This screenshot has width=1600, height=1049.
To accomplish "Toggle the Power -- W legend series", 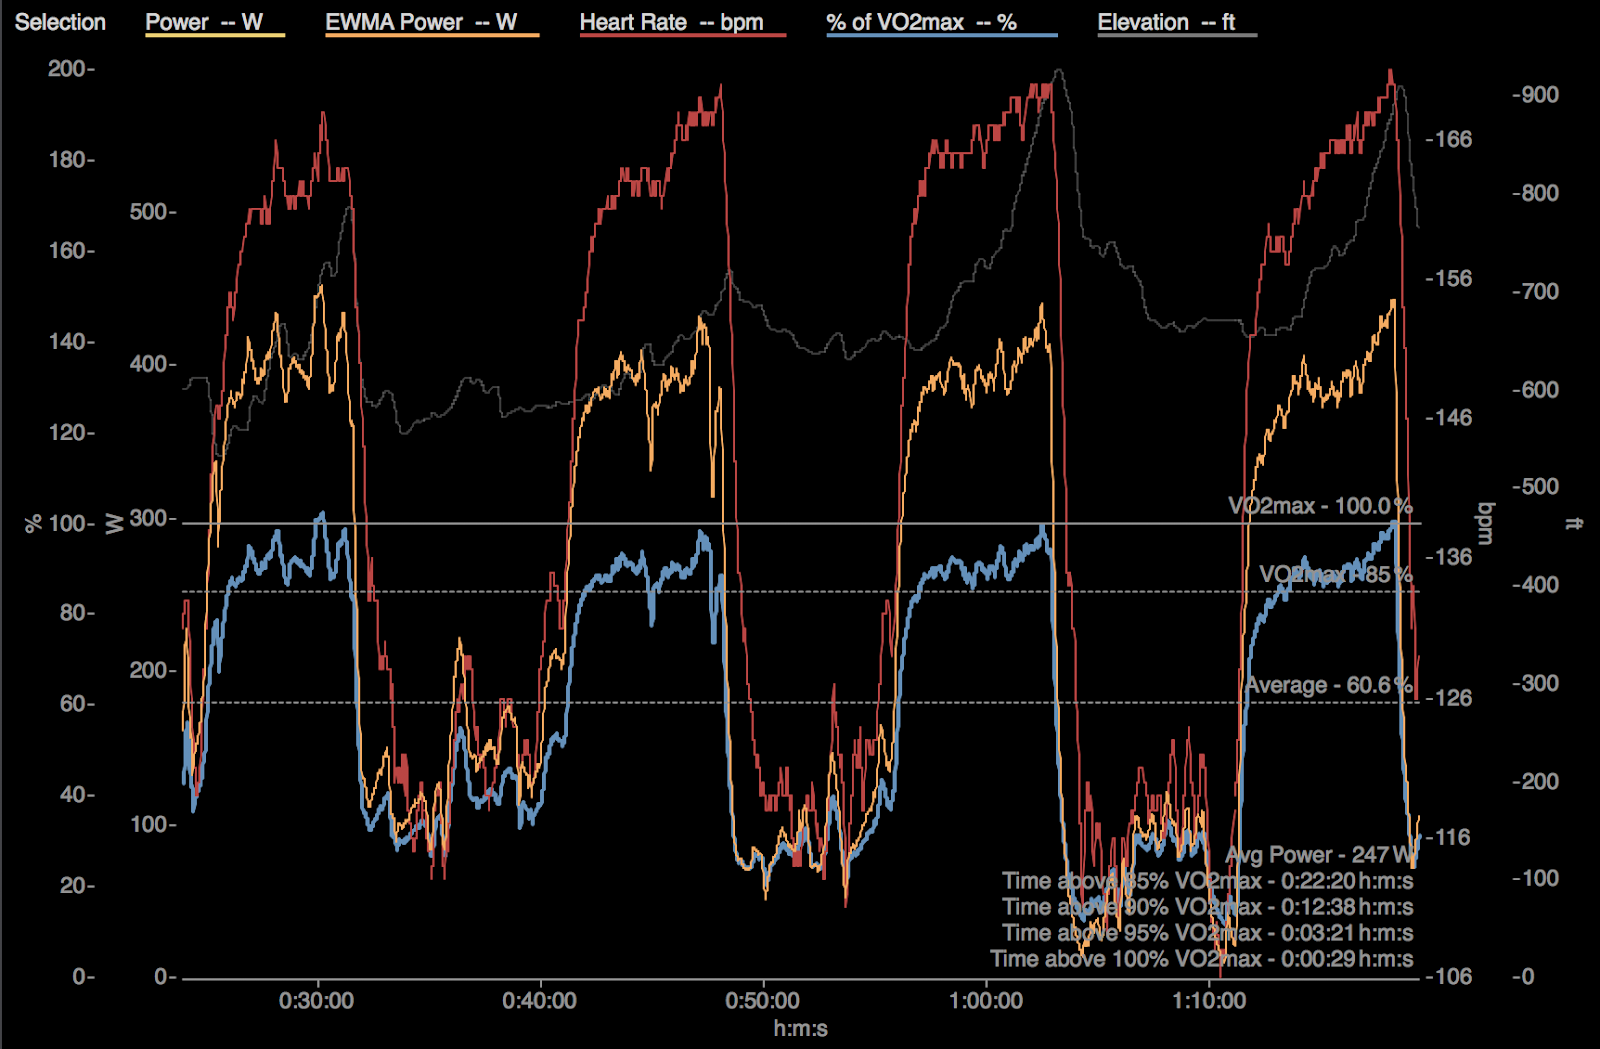I will [215, 23].
